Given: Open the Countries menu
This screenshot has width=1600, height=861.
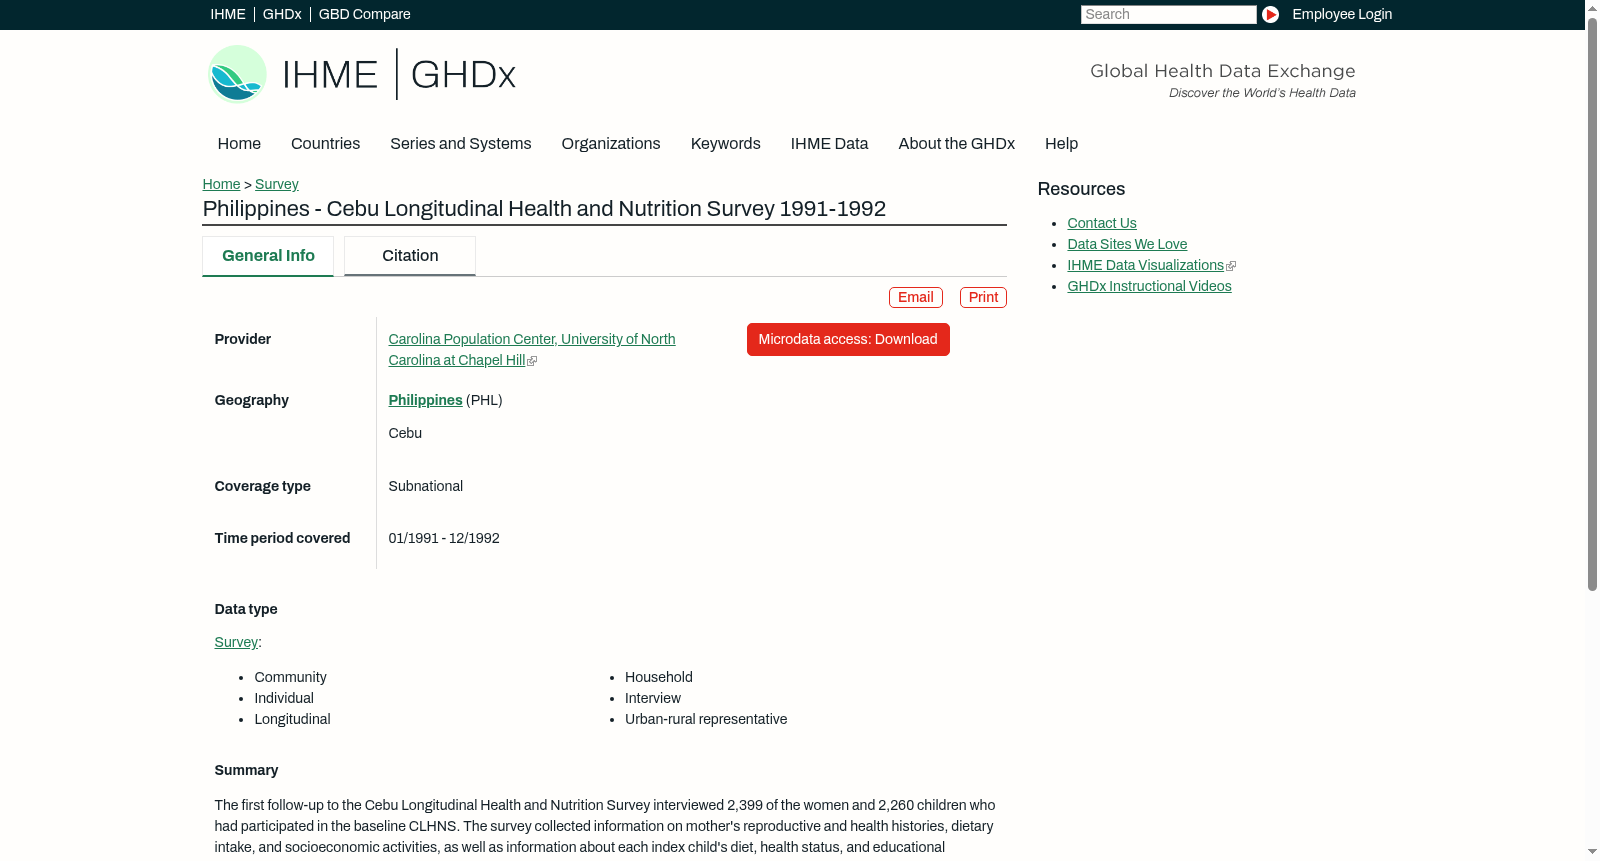Looking at the screenshot, I should [x=325, y=144].
